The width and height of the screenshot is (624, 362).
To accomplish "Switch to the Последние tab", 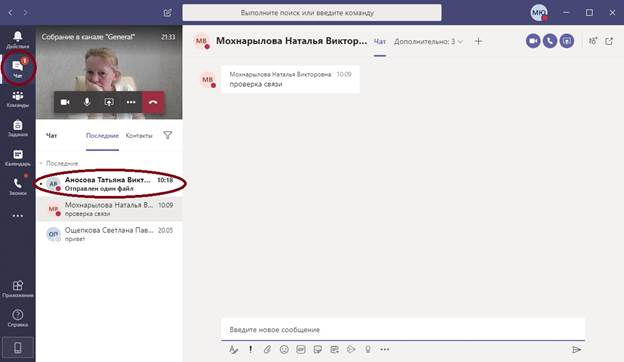I will pos(102,136).
